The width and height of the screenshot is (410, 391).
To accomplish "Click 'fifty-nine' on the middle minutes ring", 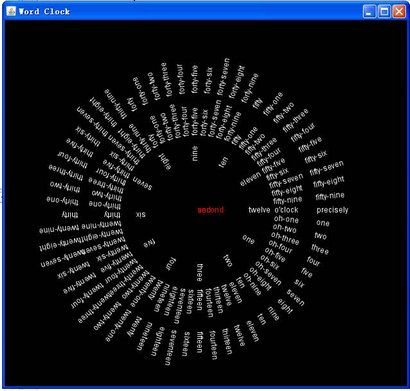I will pos(288,200).
